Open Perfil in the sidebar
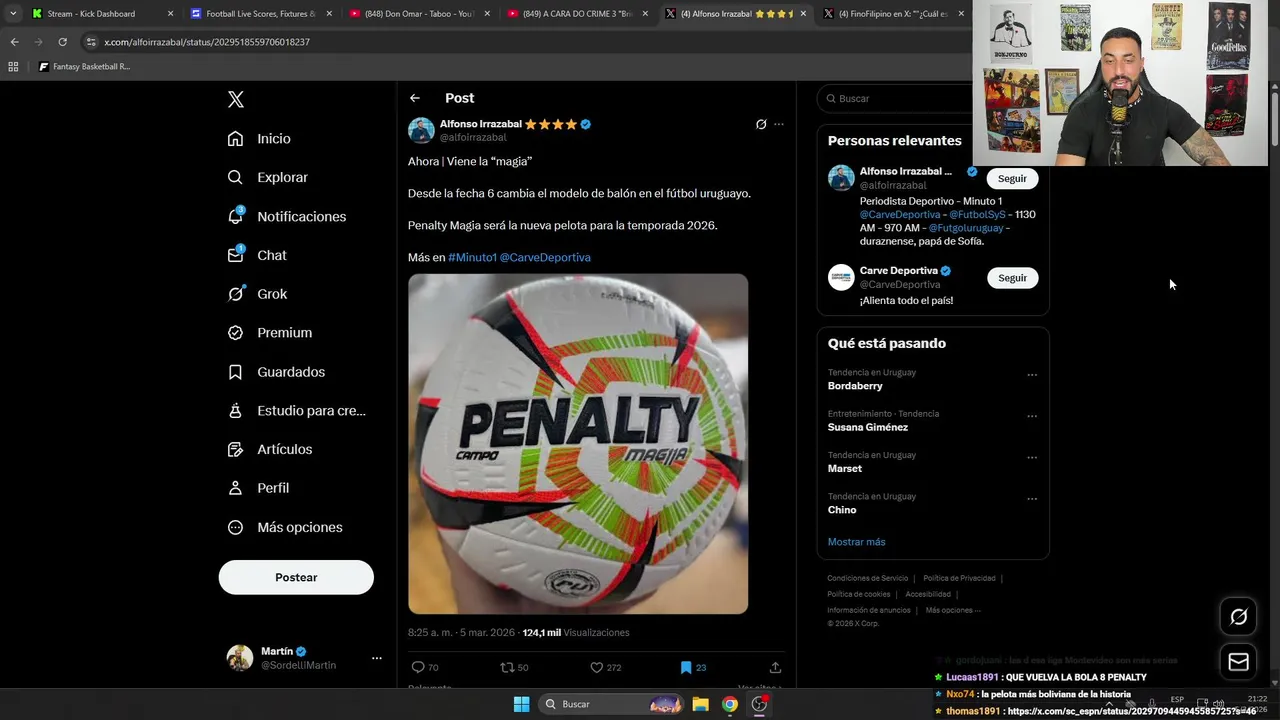Image resolution: width=1280 pixels, height=720 pixels. click(259, 488)
